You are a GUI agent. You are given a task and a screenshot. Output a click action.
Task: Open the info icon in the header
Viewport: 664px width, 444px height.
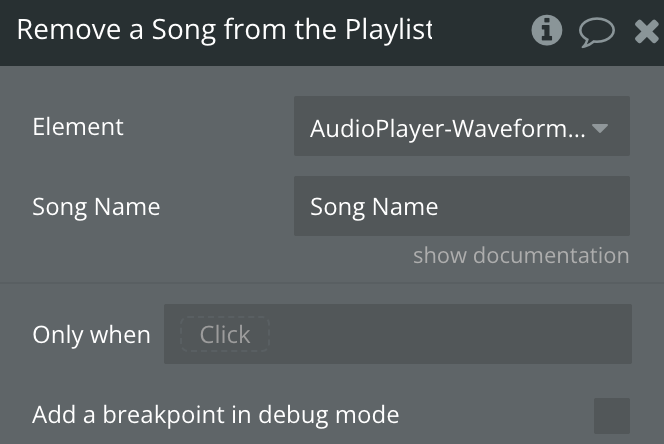(546, 31)
